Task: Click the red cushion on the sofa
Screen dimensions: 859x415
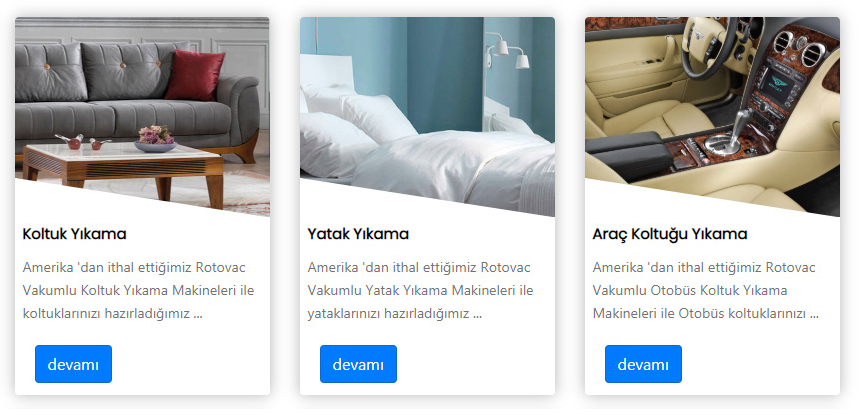Action: click(195, 76)
